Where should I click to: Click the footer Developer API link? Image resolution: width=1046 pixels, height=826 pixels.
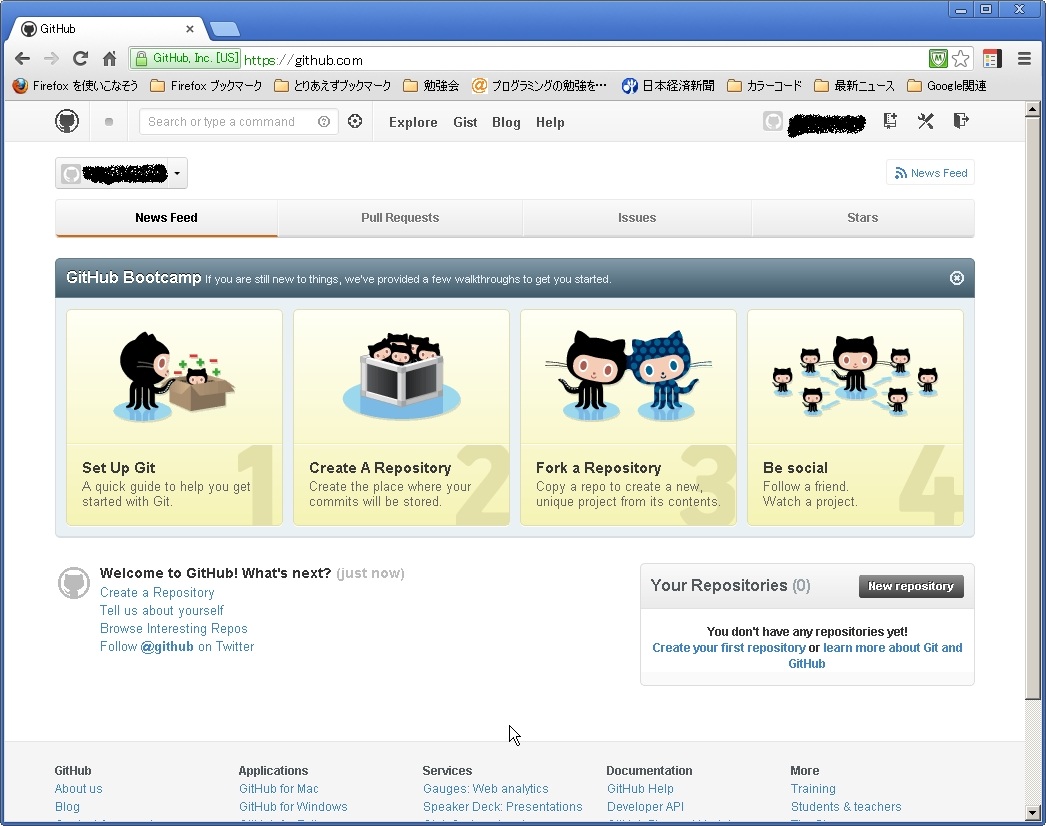pos(646,807)
